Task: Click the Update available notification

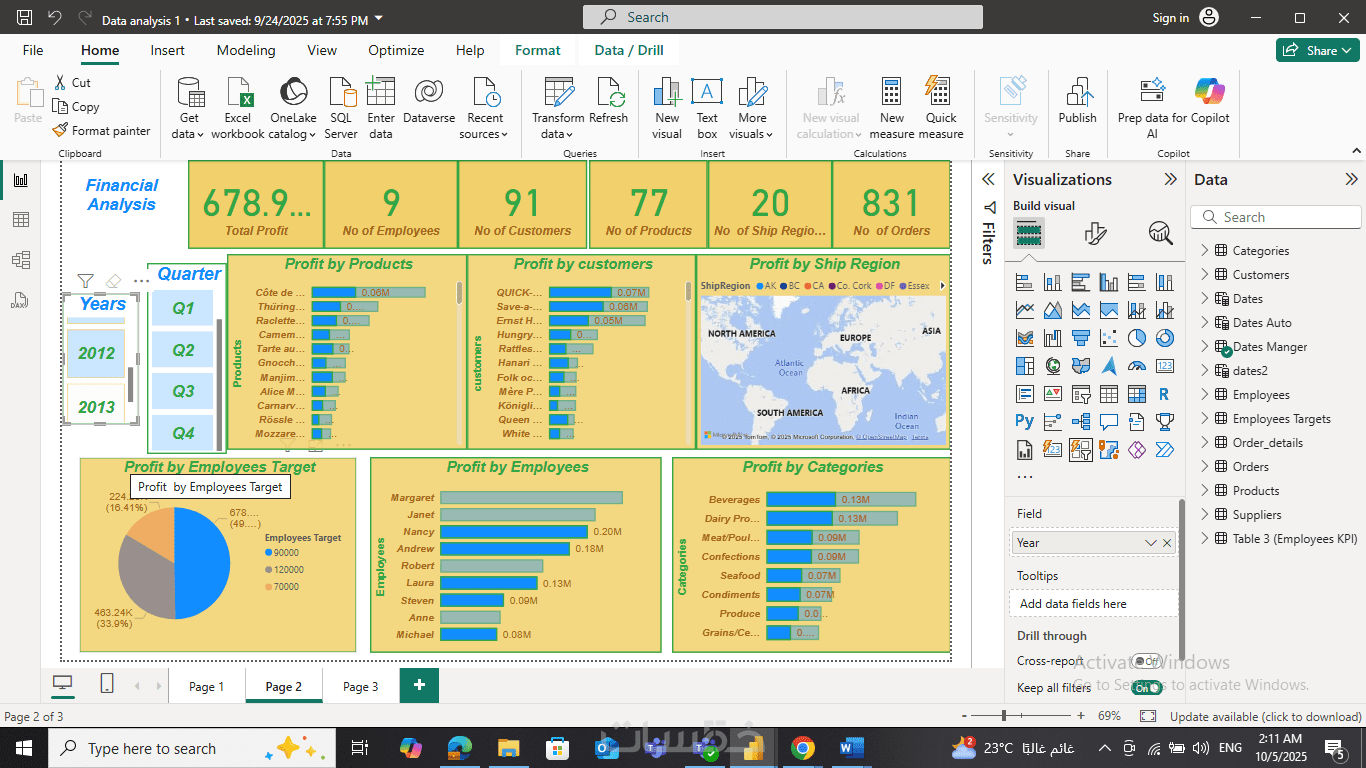Action: [x=1265, y=717]
